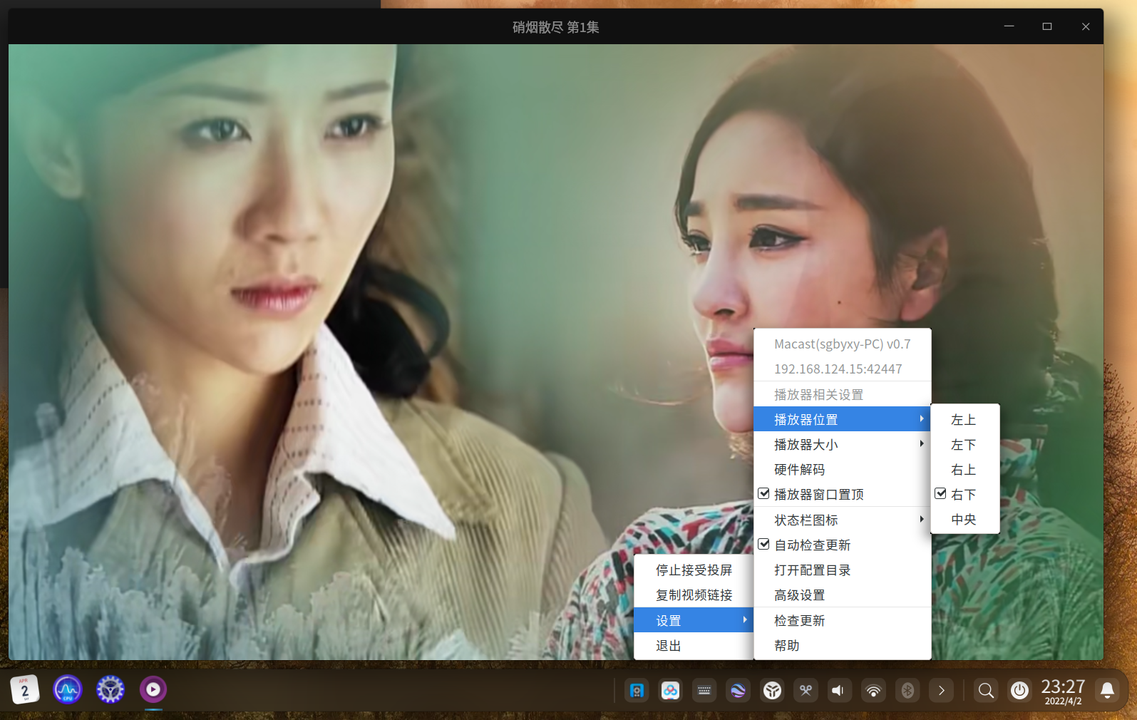
Task: Open the CPU system monitor dock icon
Action: click(67, 690)
